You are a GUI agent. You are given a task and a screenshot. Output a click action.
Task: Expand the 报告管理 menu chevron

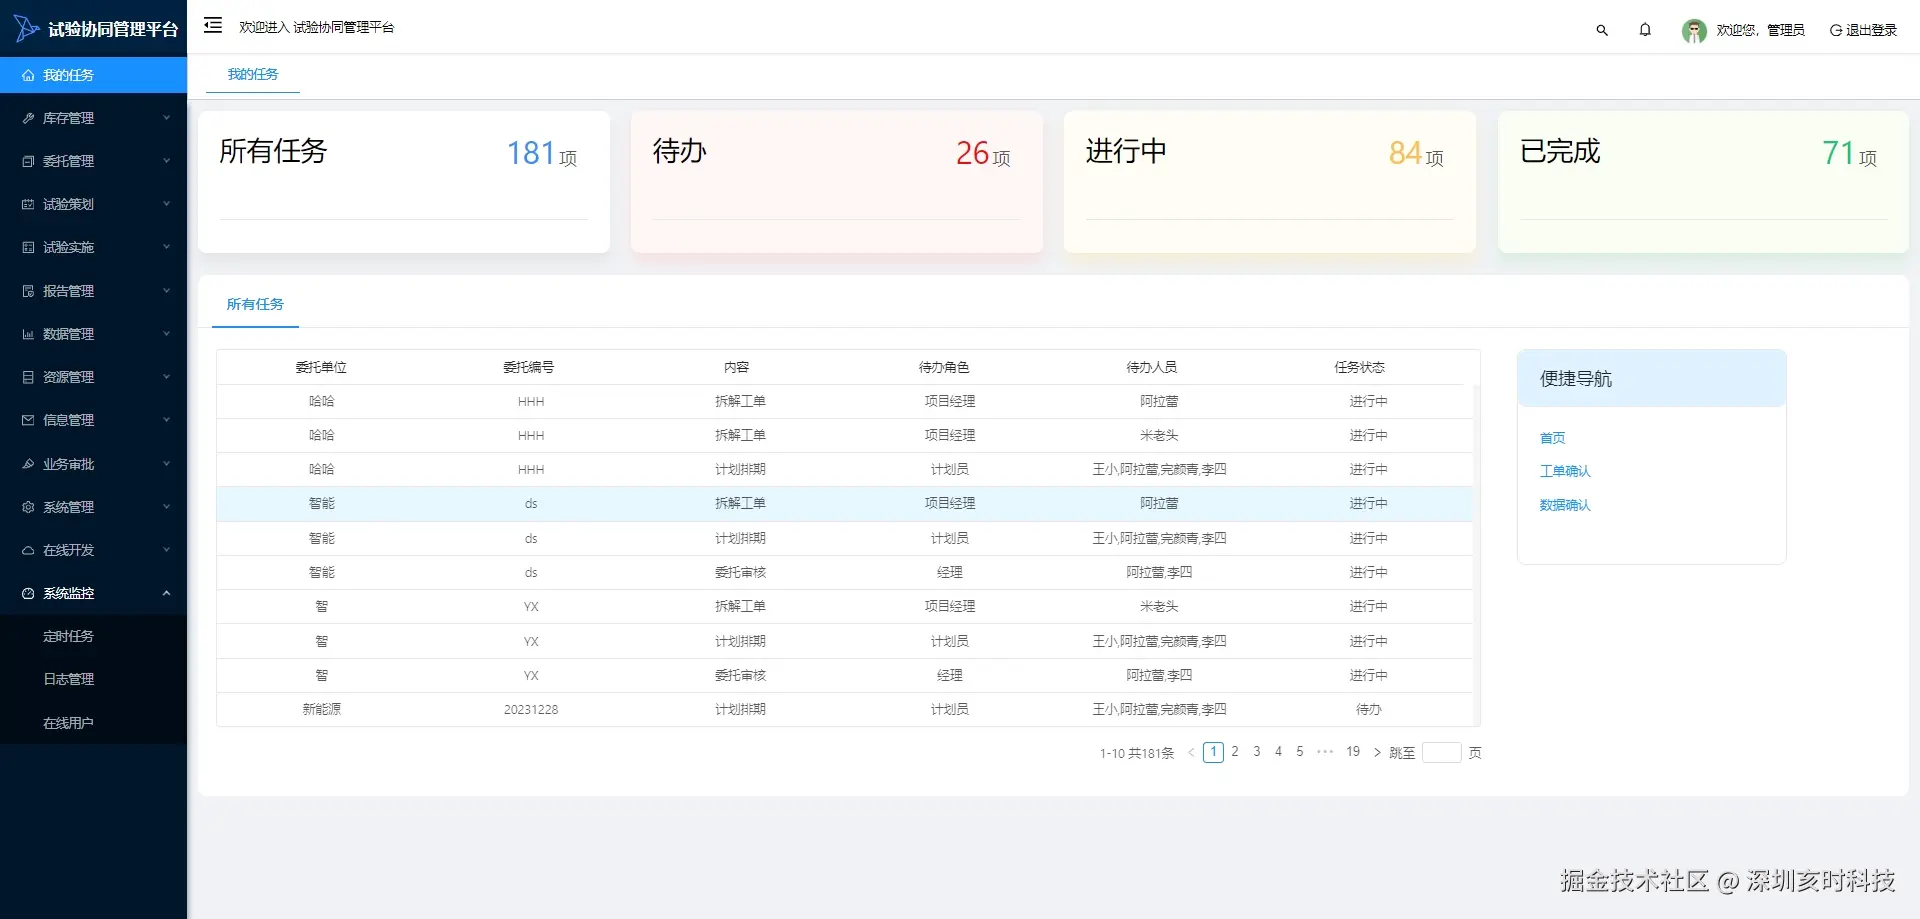pos(166,291)
